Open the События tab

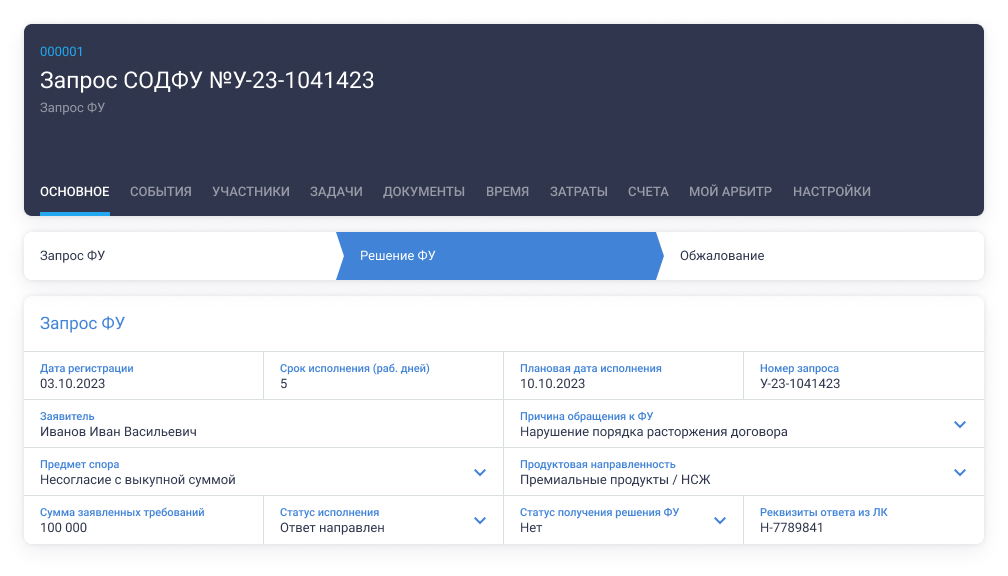(x=160, y=191)
